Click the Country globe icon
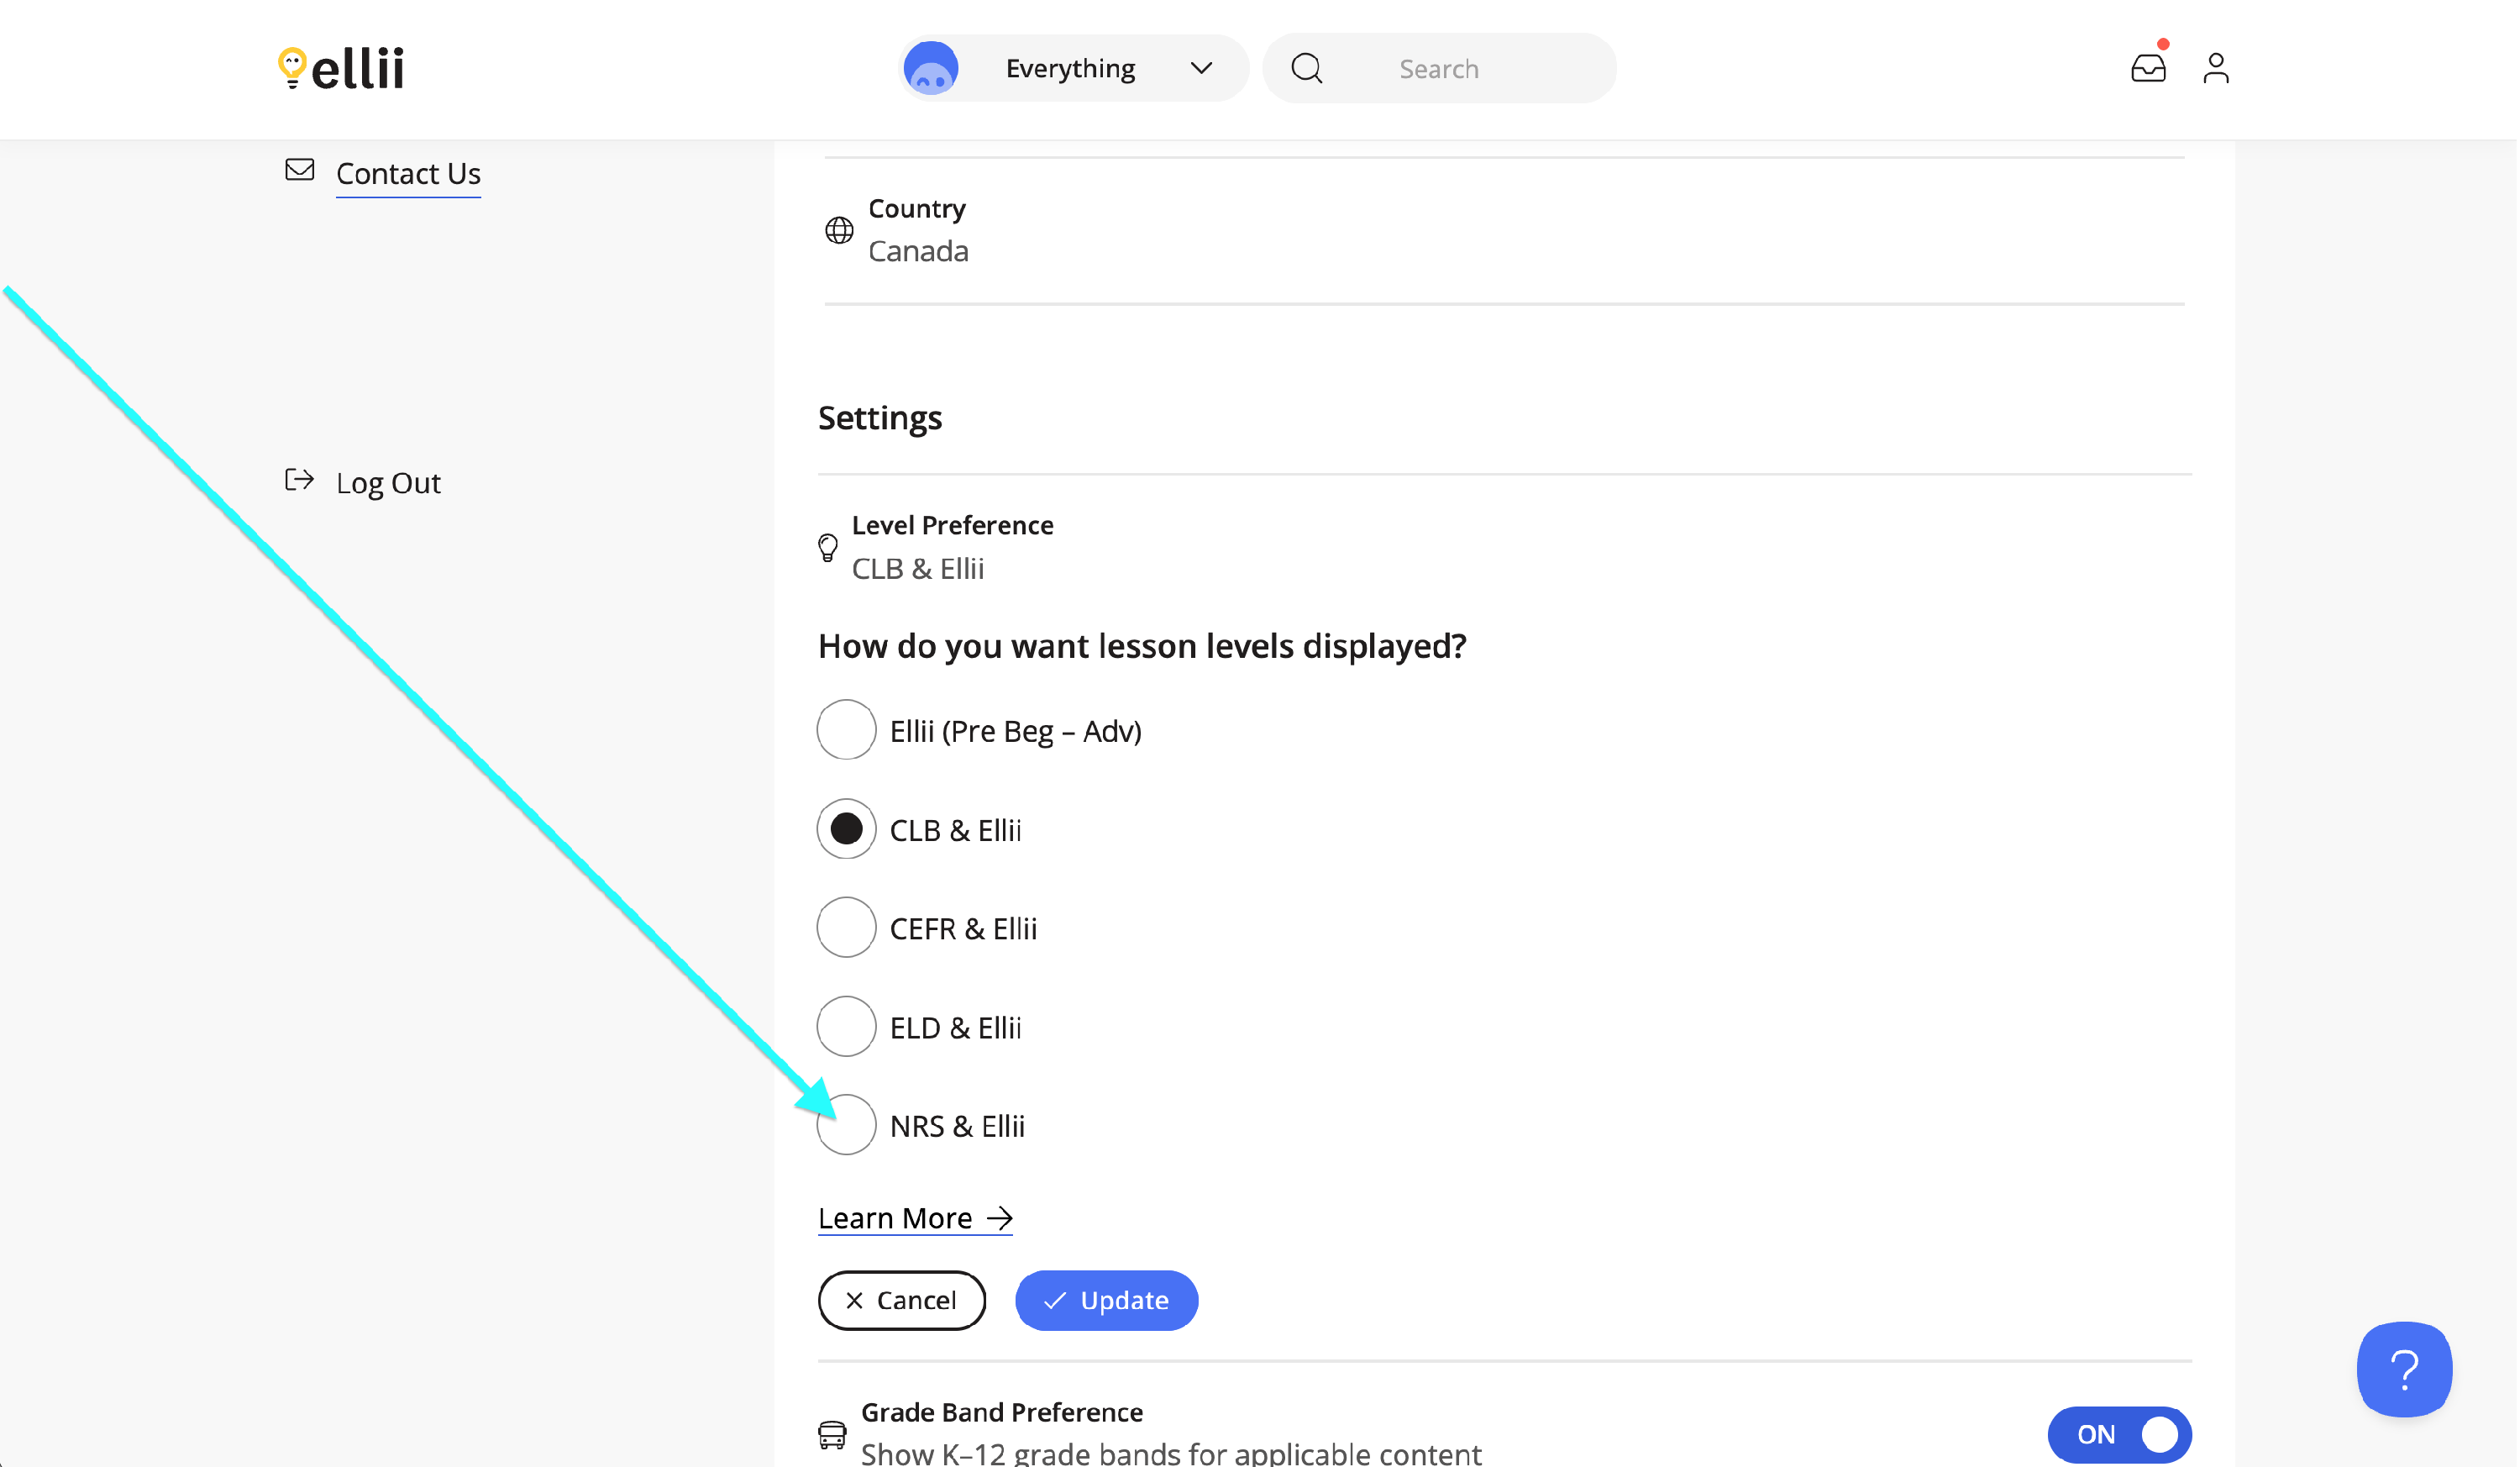 point(840,230)
